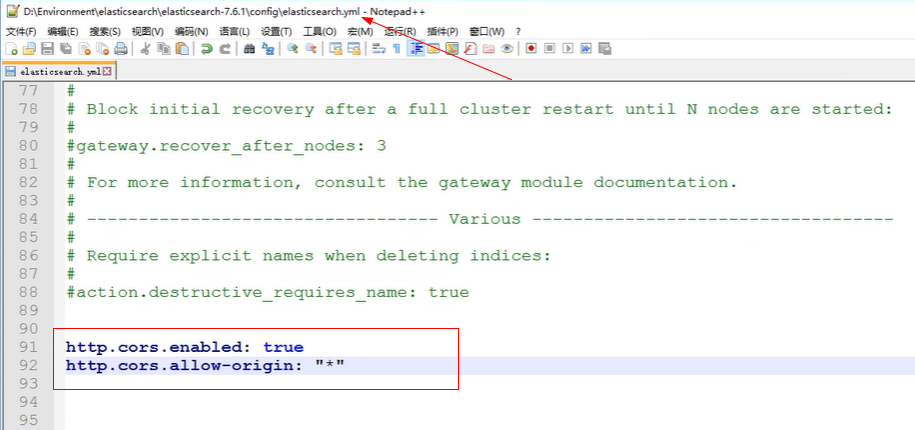915x430 pixels.
Task: Toggle the Indent Guide toolbar icon
Action: [415, 49]
